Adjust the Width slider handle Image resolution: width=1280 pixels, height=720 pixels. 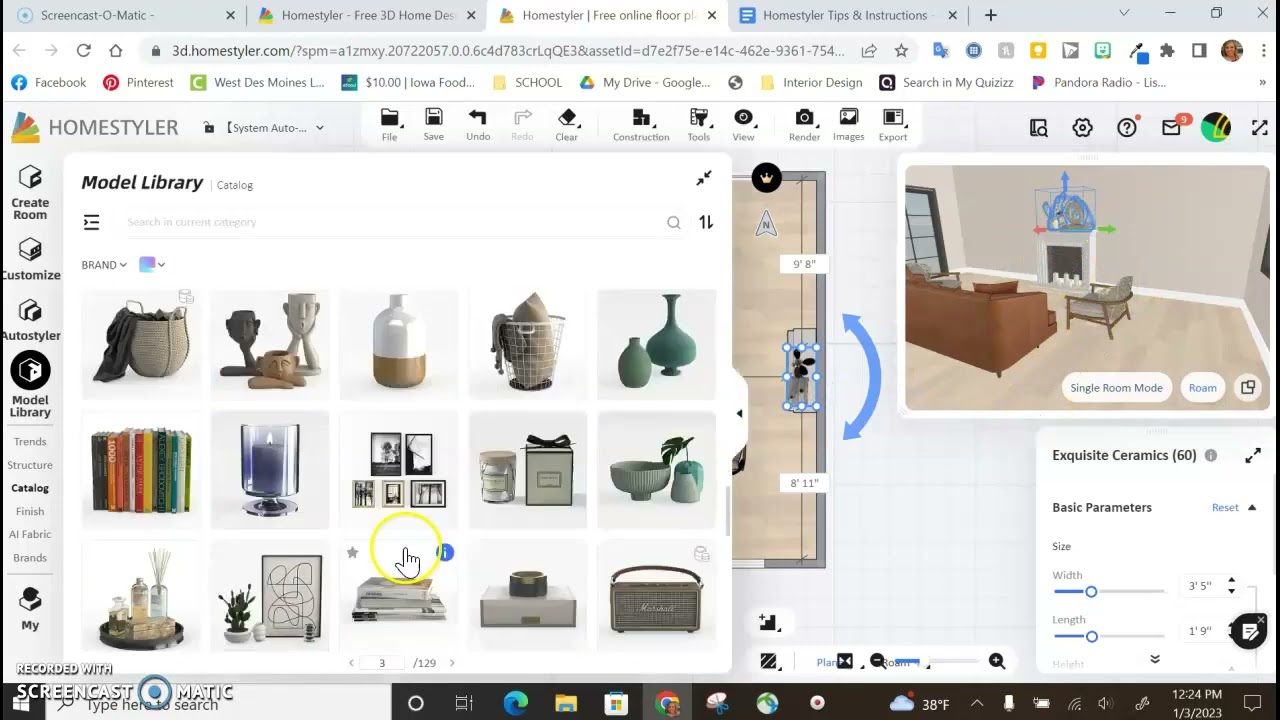point(1091,592)
